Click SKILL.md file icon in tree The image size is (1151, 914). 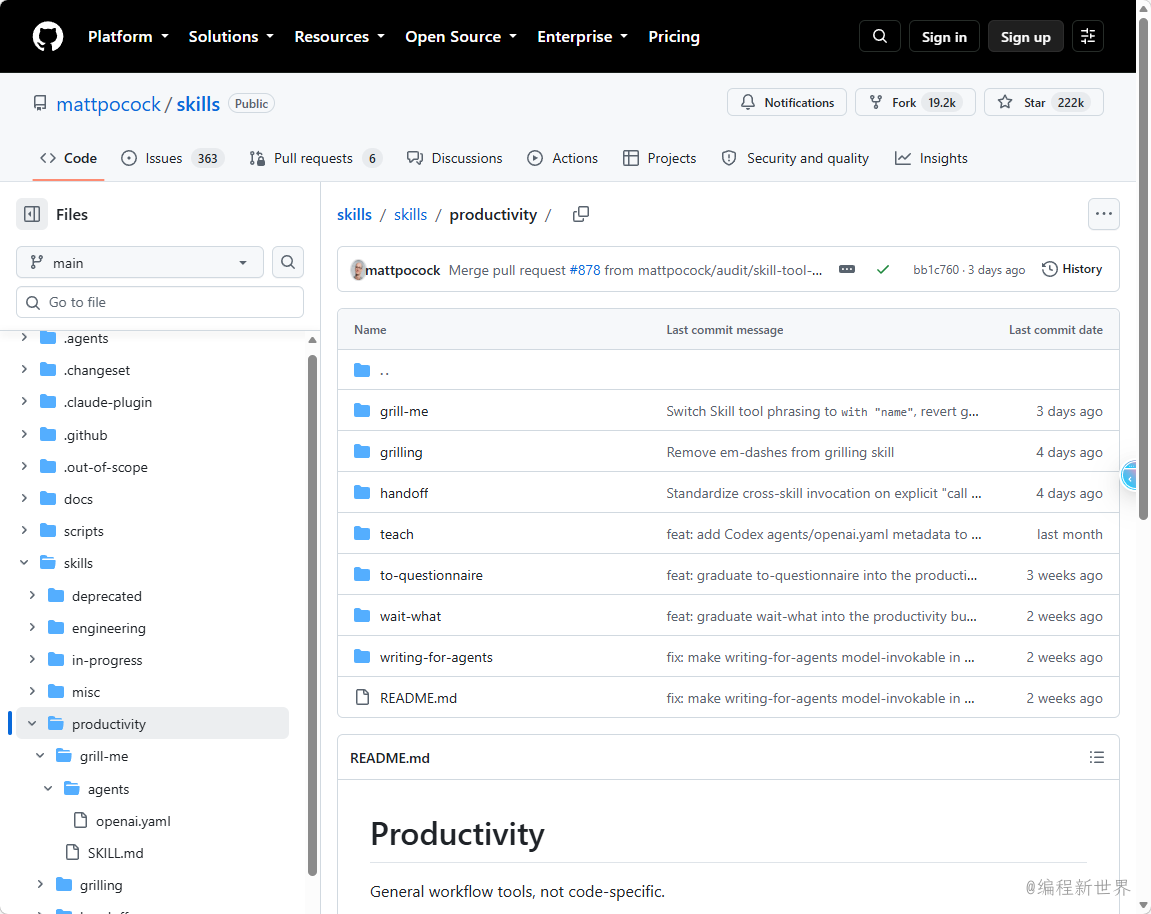tap(73, 852)
